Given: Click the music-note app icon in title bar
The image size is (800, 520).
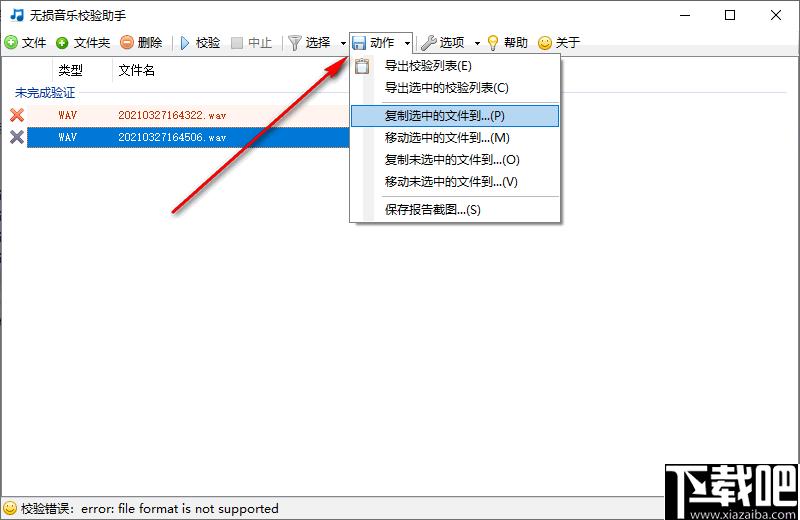Looking at the screenshot, I should (17, 15).
